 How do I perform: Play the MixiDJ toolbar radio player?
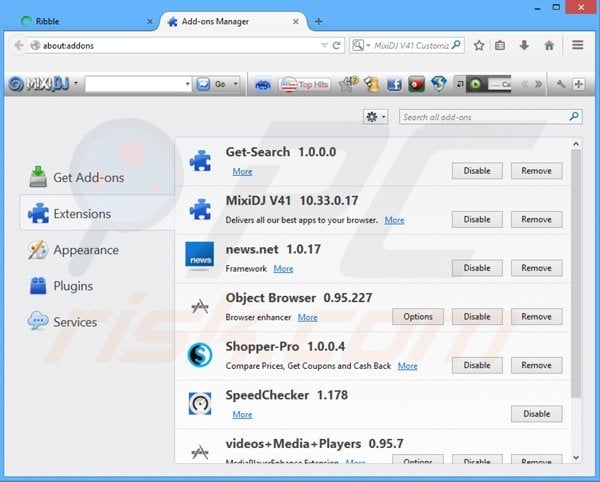coord(476,84)
